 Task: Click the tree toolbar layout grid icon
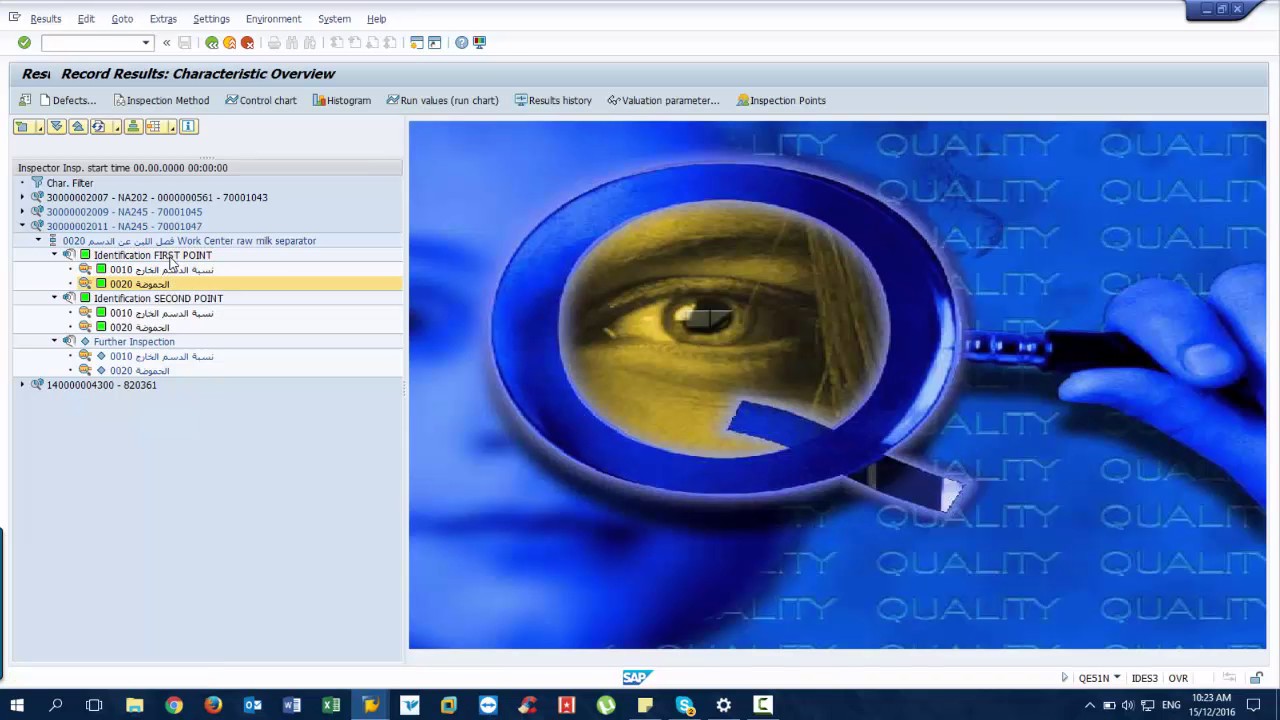coord(154,127)
